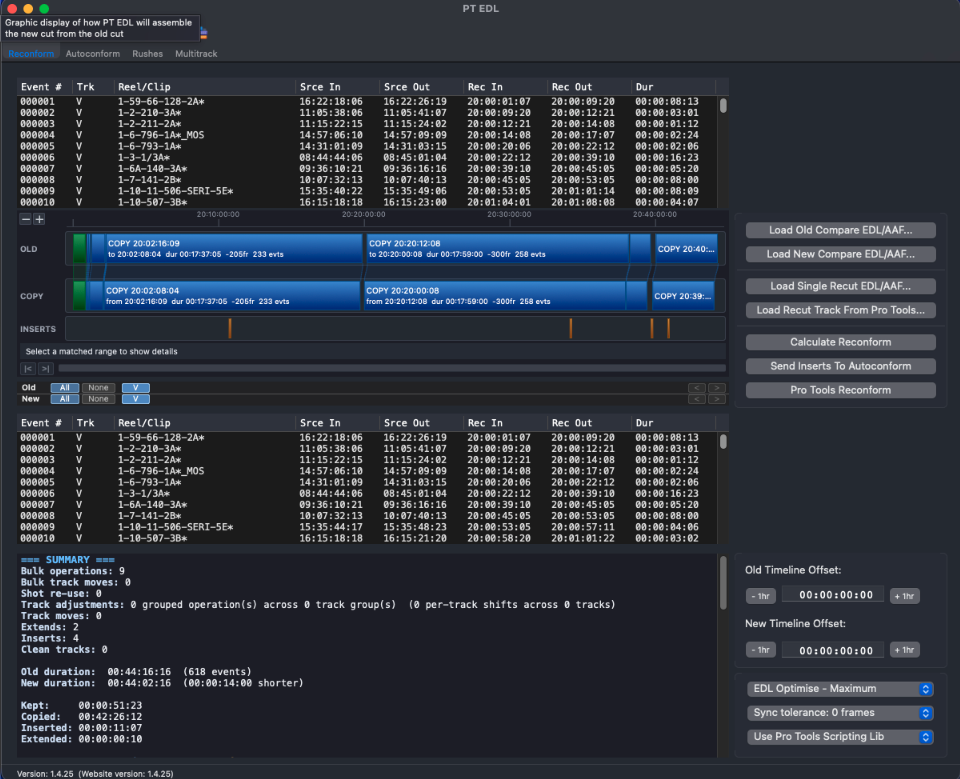Viewport: 960px width, 779px height.
Task: Subtract one hour from Old Timeline Offset
Action: tap(760, 596)
